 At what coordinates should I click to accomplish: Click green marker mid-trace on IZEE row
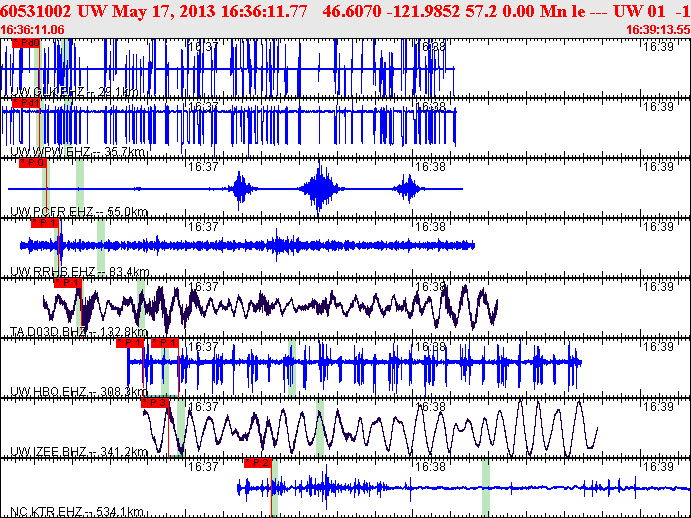[320, 428]
